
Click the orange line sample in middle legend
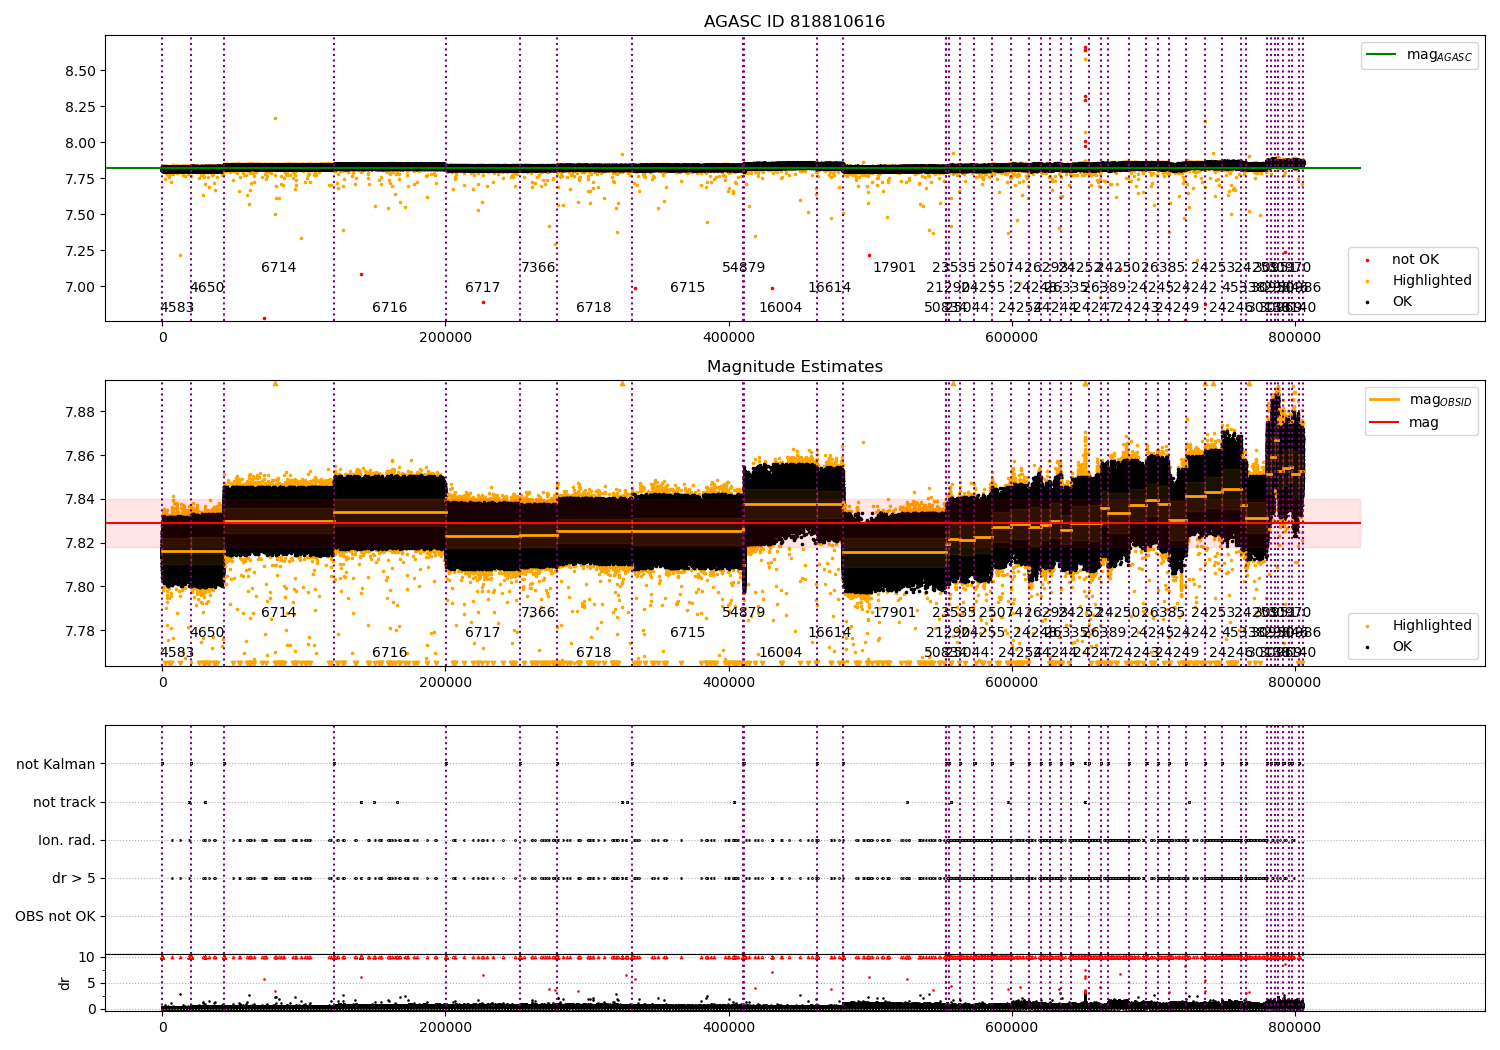pyautogui.click(x=1385, y=400)
